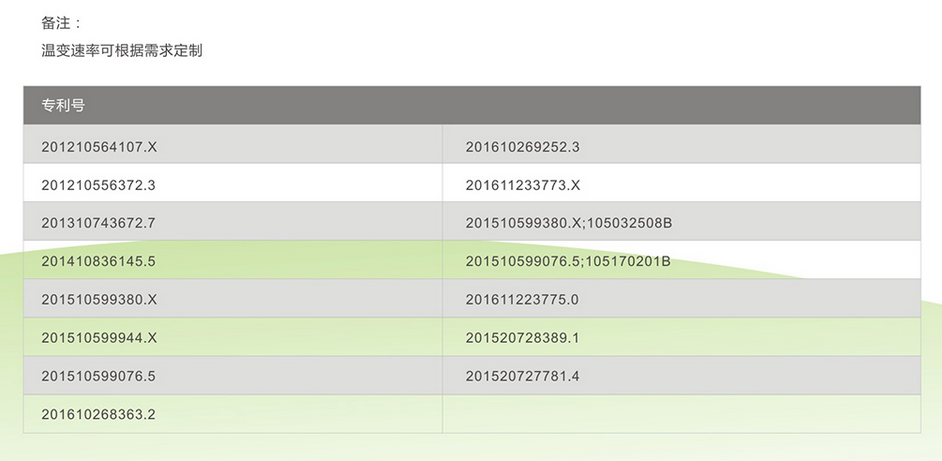Click the empty cell in the last row
The height and width of the screenshot is (461, 942).
pyautogui.click(x=680, y=414)
